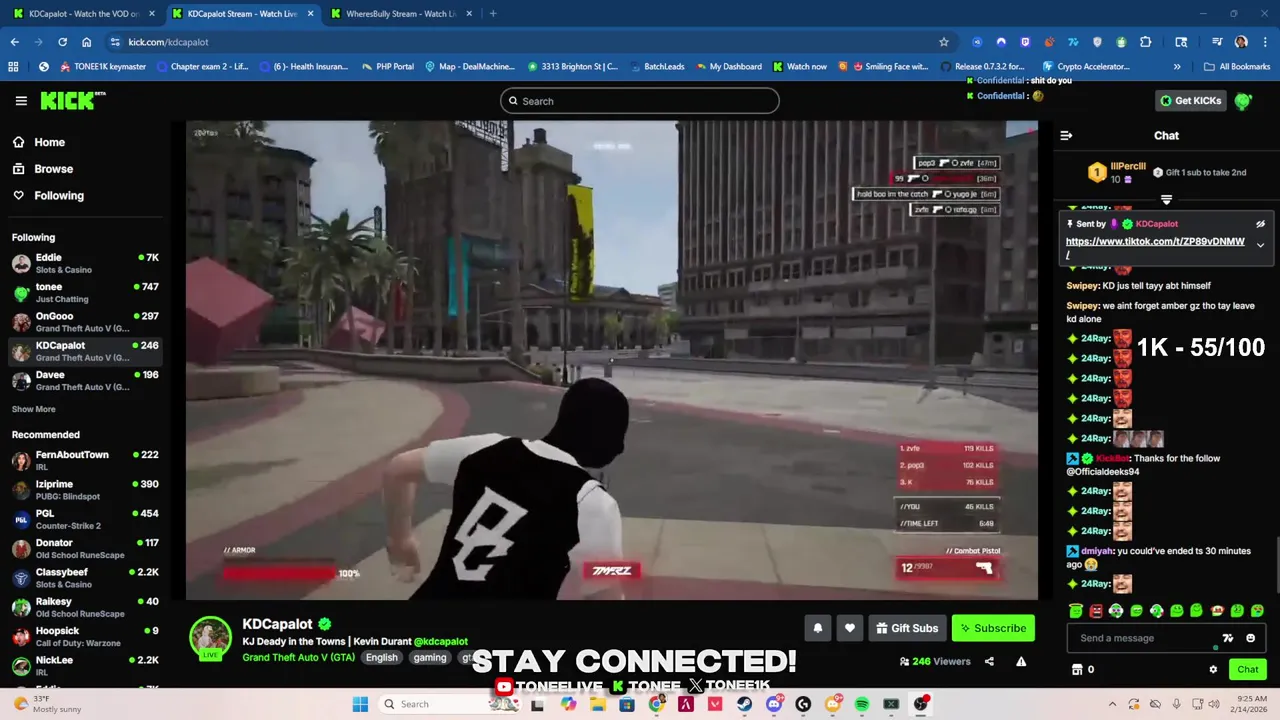Open a new browser tab
Viewport: 1280px width, 720px height.
(493, 14)
